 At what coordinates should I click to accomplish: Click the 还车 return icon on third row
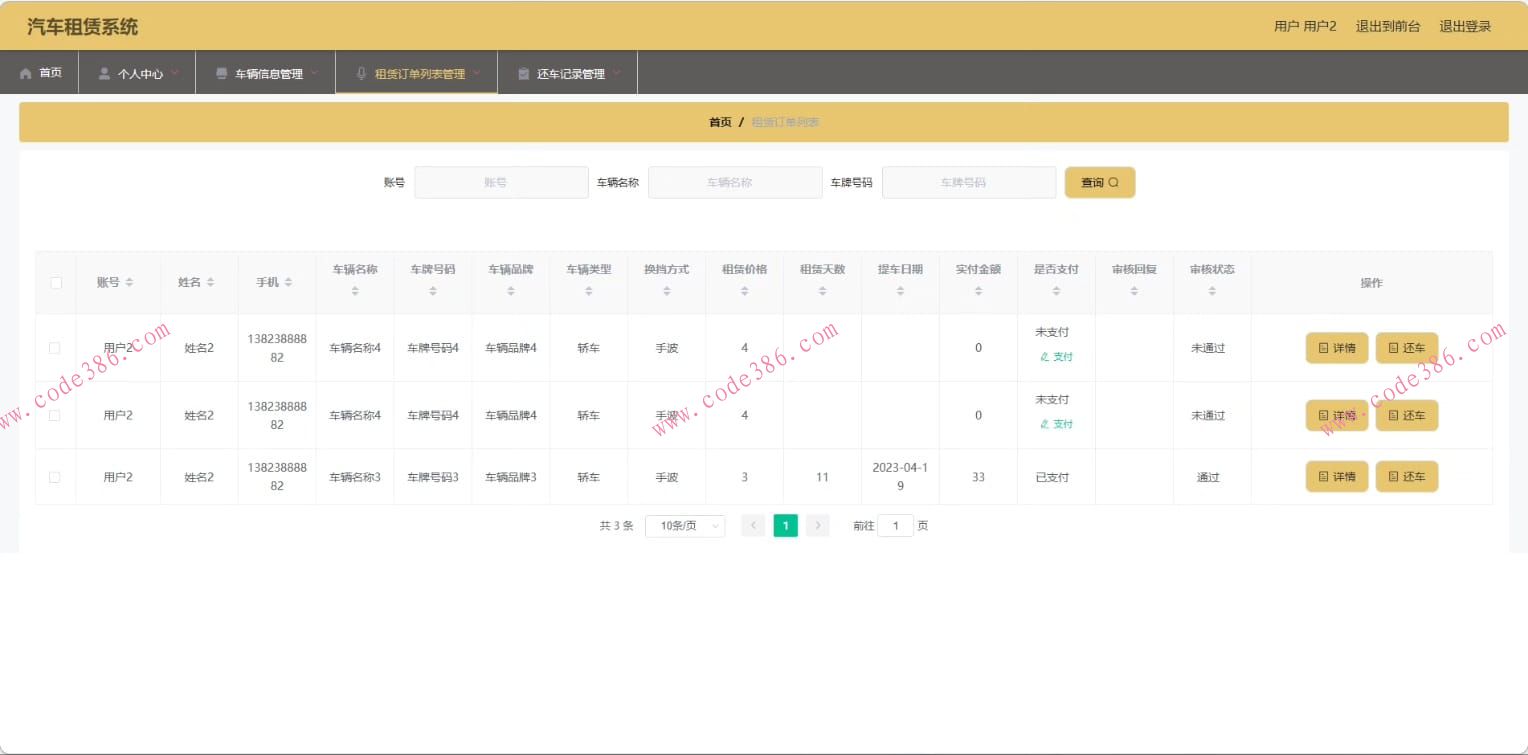pyautogui.click(x=1395, y=476)
